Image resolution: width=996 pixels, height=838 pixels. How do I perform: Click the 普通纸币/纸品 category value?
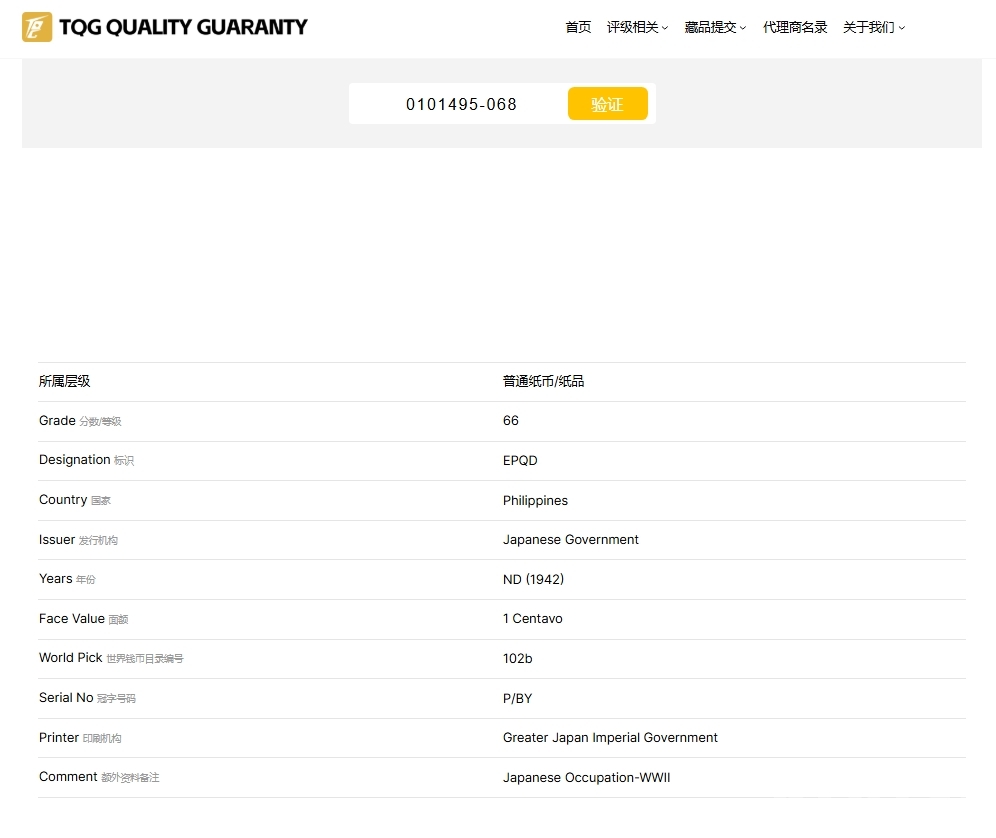[x=544, y=381]
